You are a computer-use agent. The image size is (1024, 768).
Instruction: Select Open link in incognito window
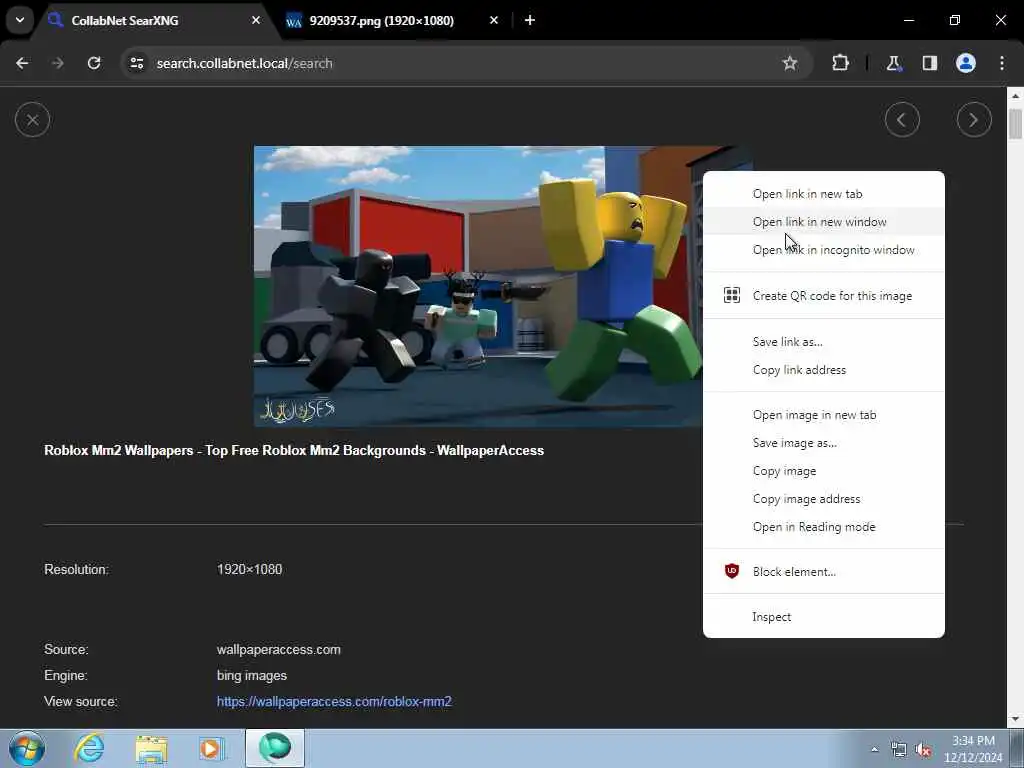(824, 250)
